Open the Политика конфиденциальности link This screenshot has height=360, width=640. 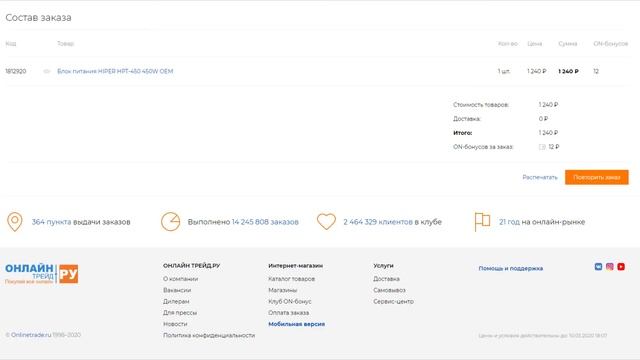pyautogui.click(x=209, y=335)
